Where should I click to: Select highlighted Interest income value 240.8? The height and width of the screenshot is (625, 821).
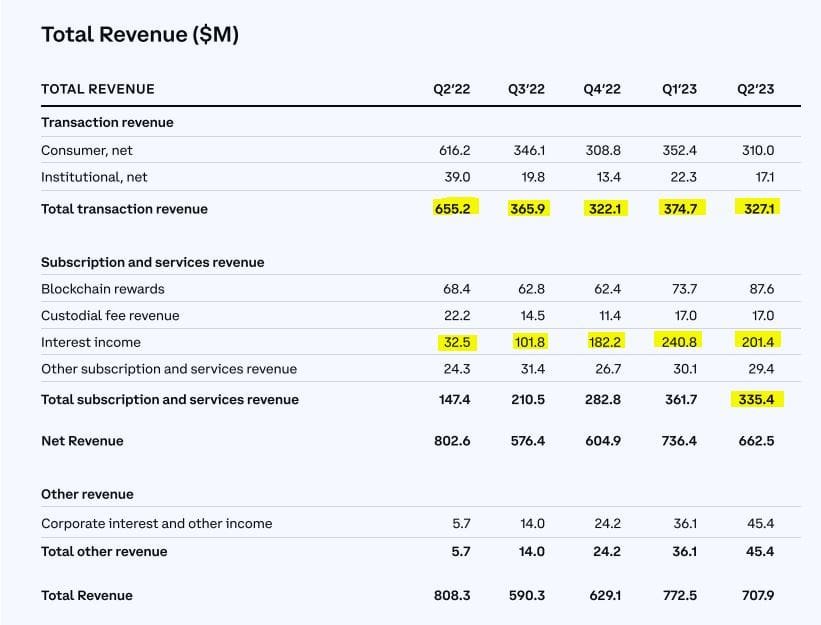pyautogui.click(x=679, y=342)
